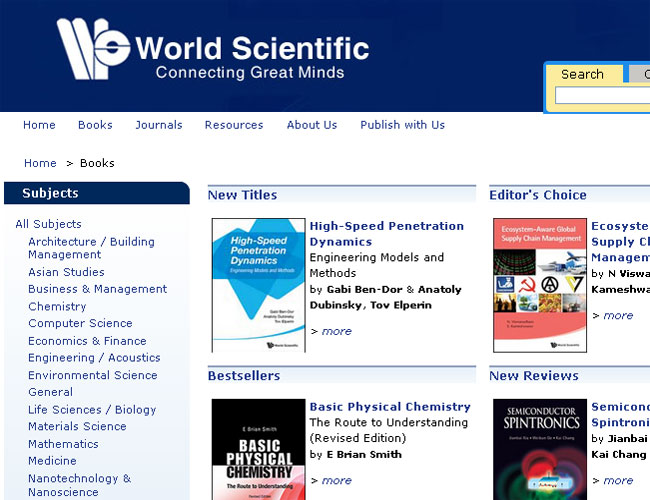650x500 pixels.
Task: Click Basic Physical Chemistry book cover
Action: click(x=259, y=449)
